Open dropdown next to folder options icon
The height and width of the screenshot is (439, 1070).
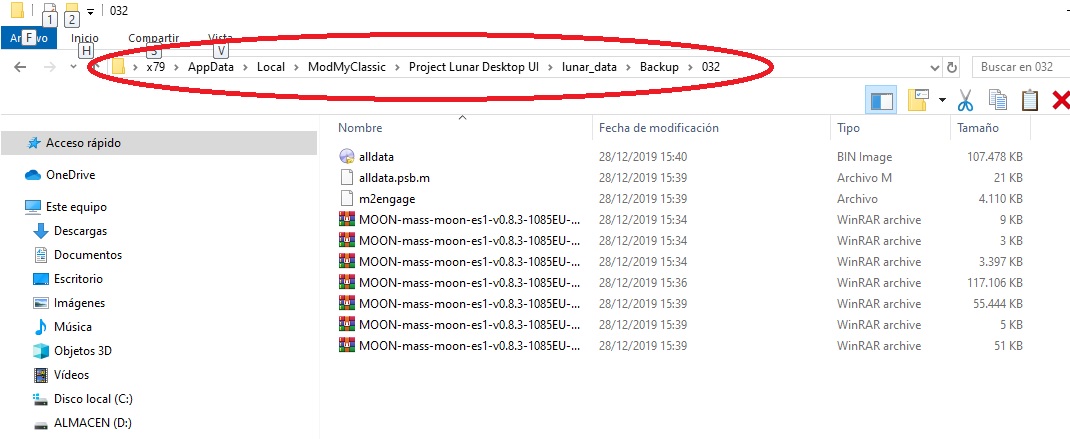coord(942,100)
